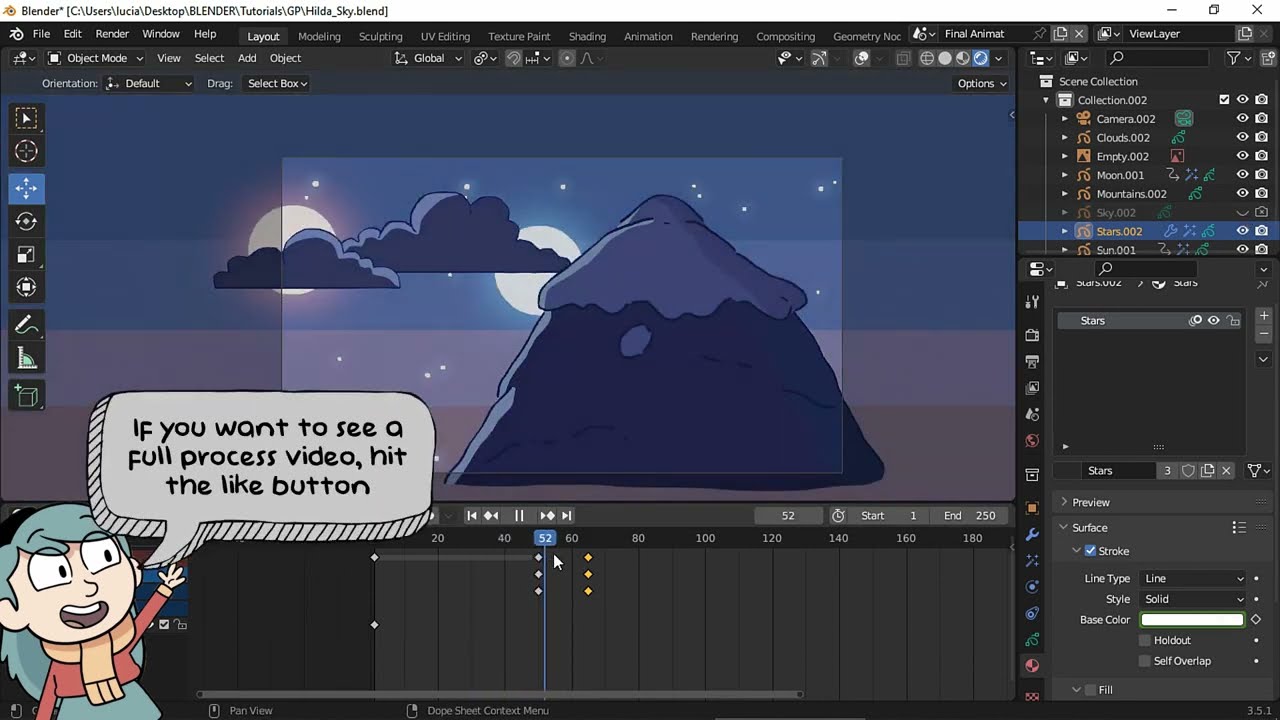Screen dimensions: 1280x720
Task: Add a new material slot with plus button
Action: click(1264, 316)
